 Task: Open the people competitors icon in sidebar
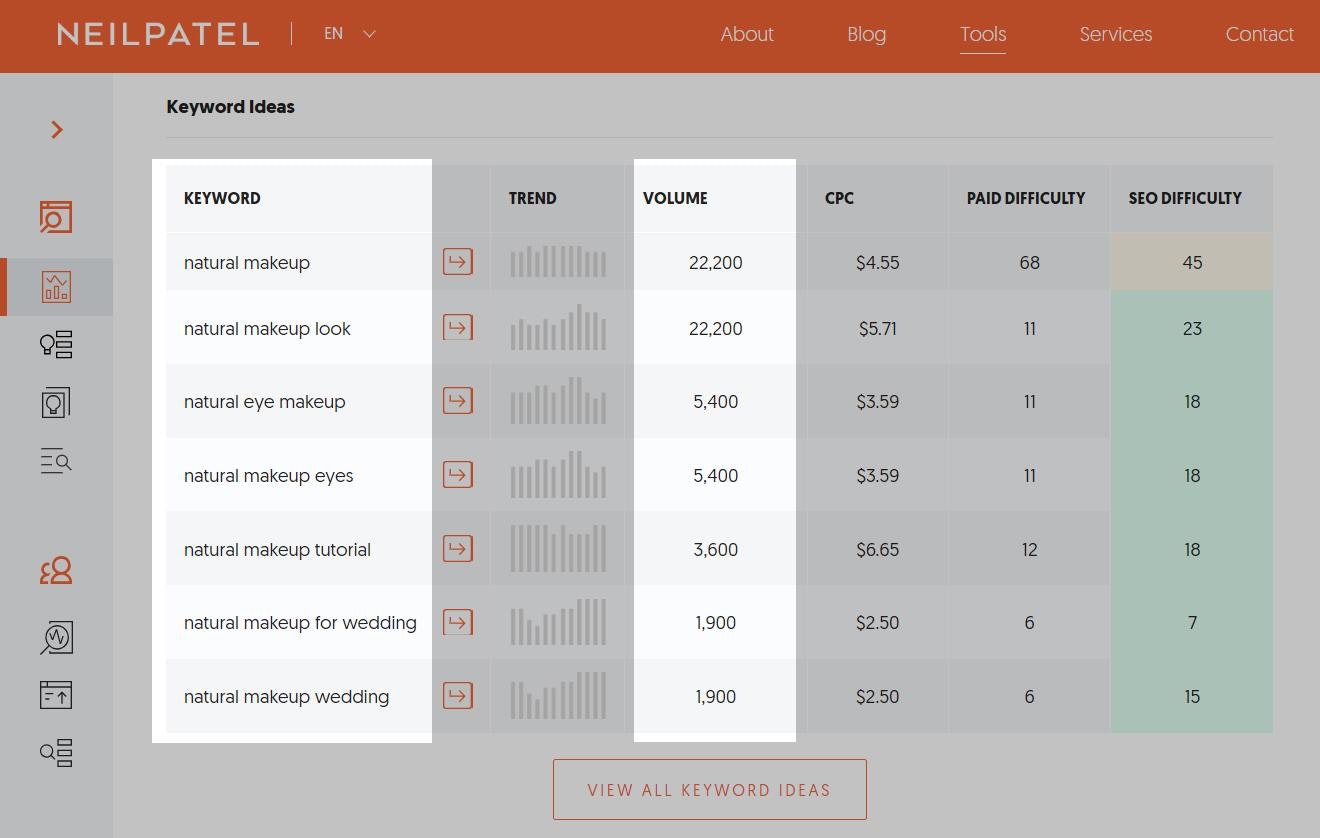point(56,571)
